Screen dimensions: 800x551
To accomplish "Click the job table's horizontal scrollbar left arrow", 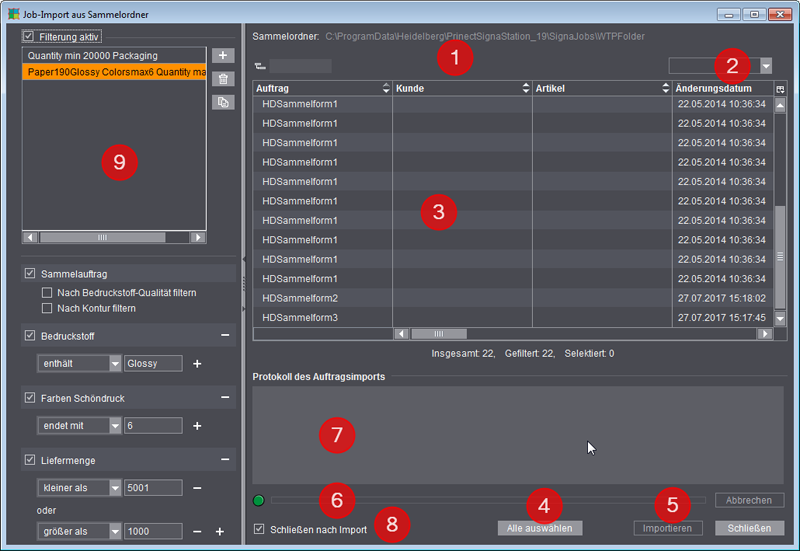I will [402, 334].
